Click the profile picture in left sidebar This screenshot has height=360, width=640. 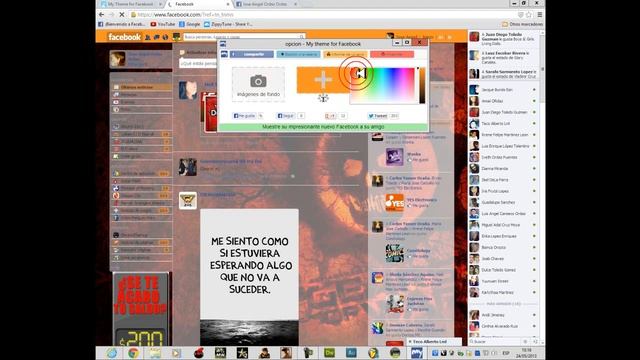click(118, 59)
